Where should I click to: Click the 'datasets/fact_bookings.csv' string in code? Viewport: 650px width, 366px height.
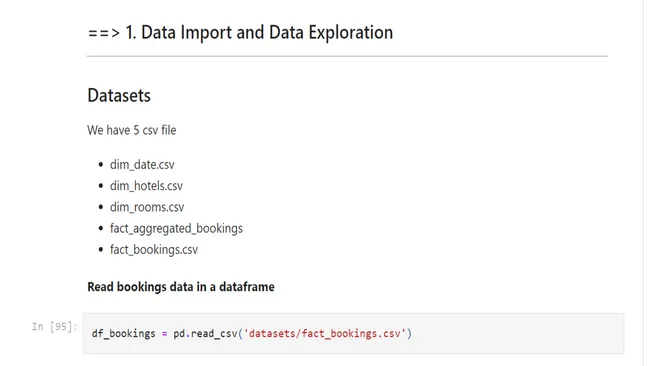pos(325,333)
